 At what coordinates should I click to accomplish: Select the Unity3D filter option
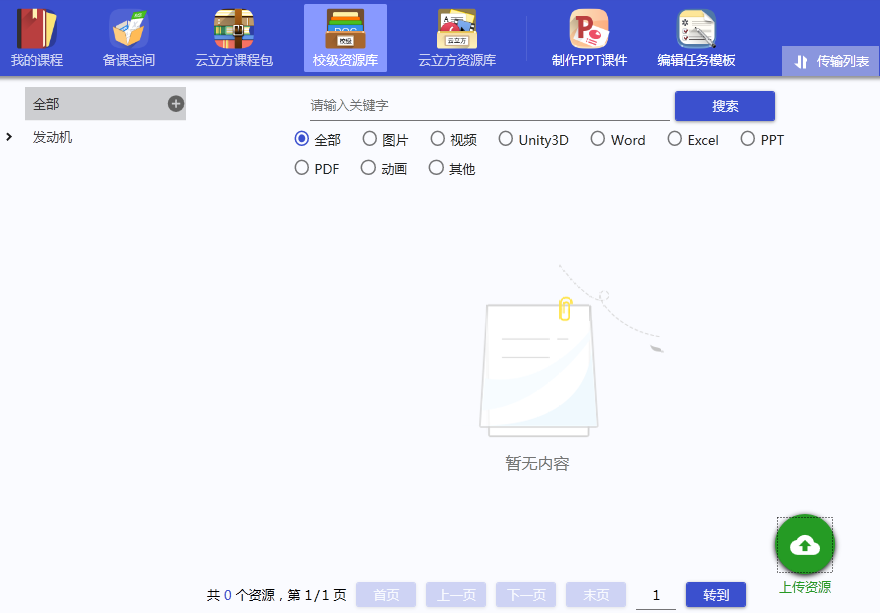point(506,139)
